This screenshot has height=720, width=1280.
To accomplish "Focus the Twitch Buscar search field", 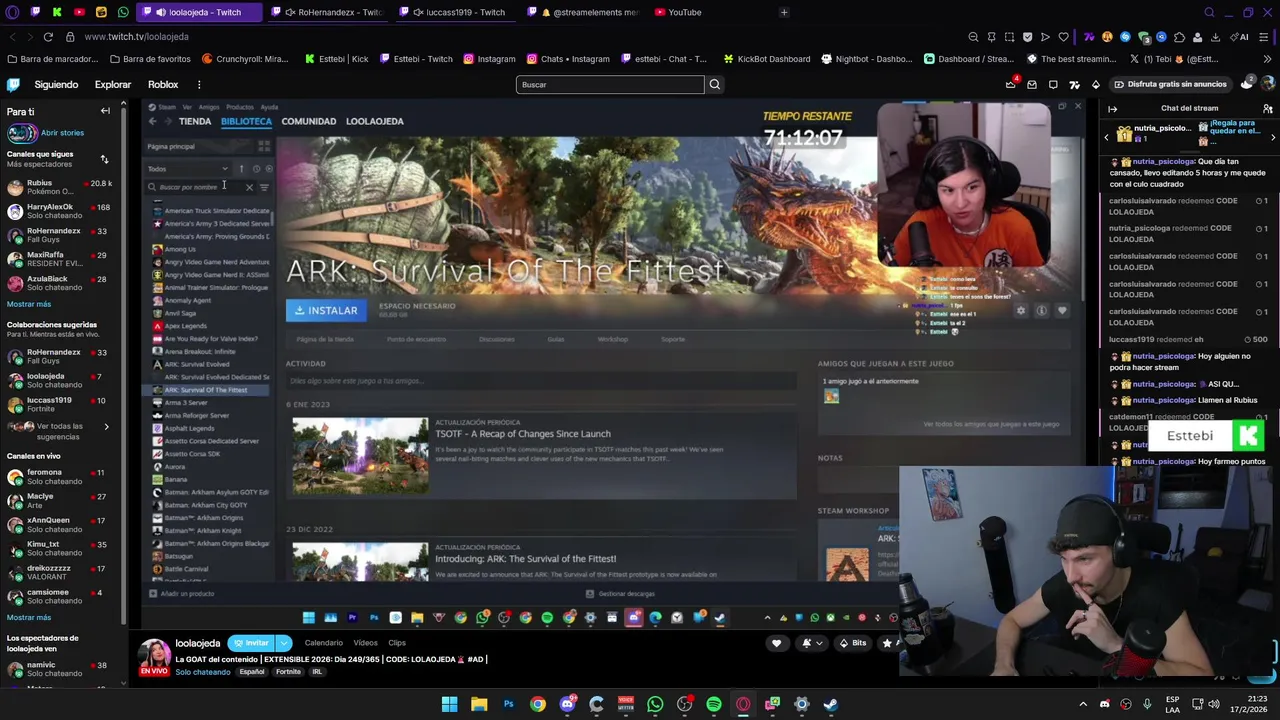I will pyautogui.click(x=609, y=85).
